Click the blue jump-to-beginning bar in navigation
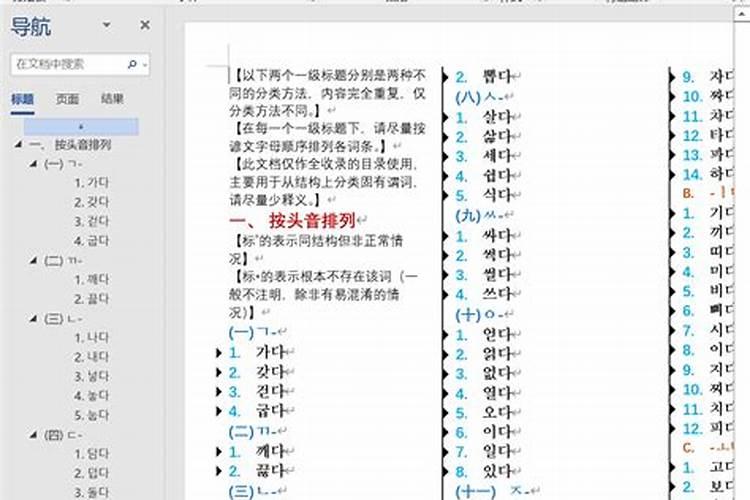Screen dimensions: 750x500 [81, 126]
